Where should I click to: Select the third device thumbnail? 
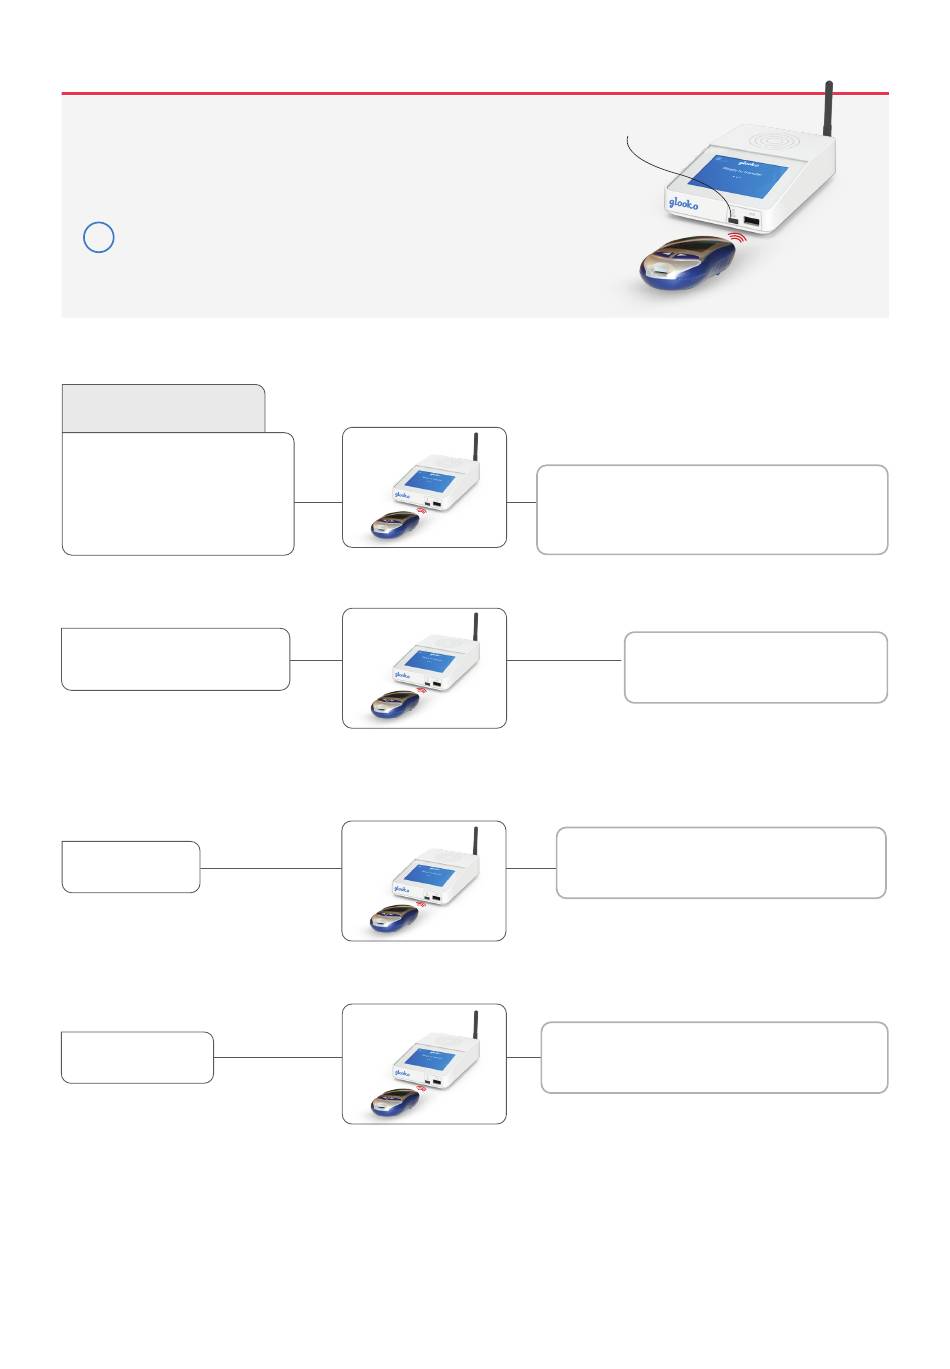pos(424,881)
